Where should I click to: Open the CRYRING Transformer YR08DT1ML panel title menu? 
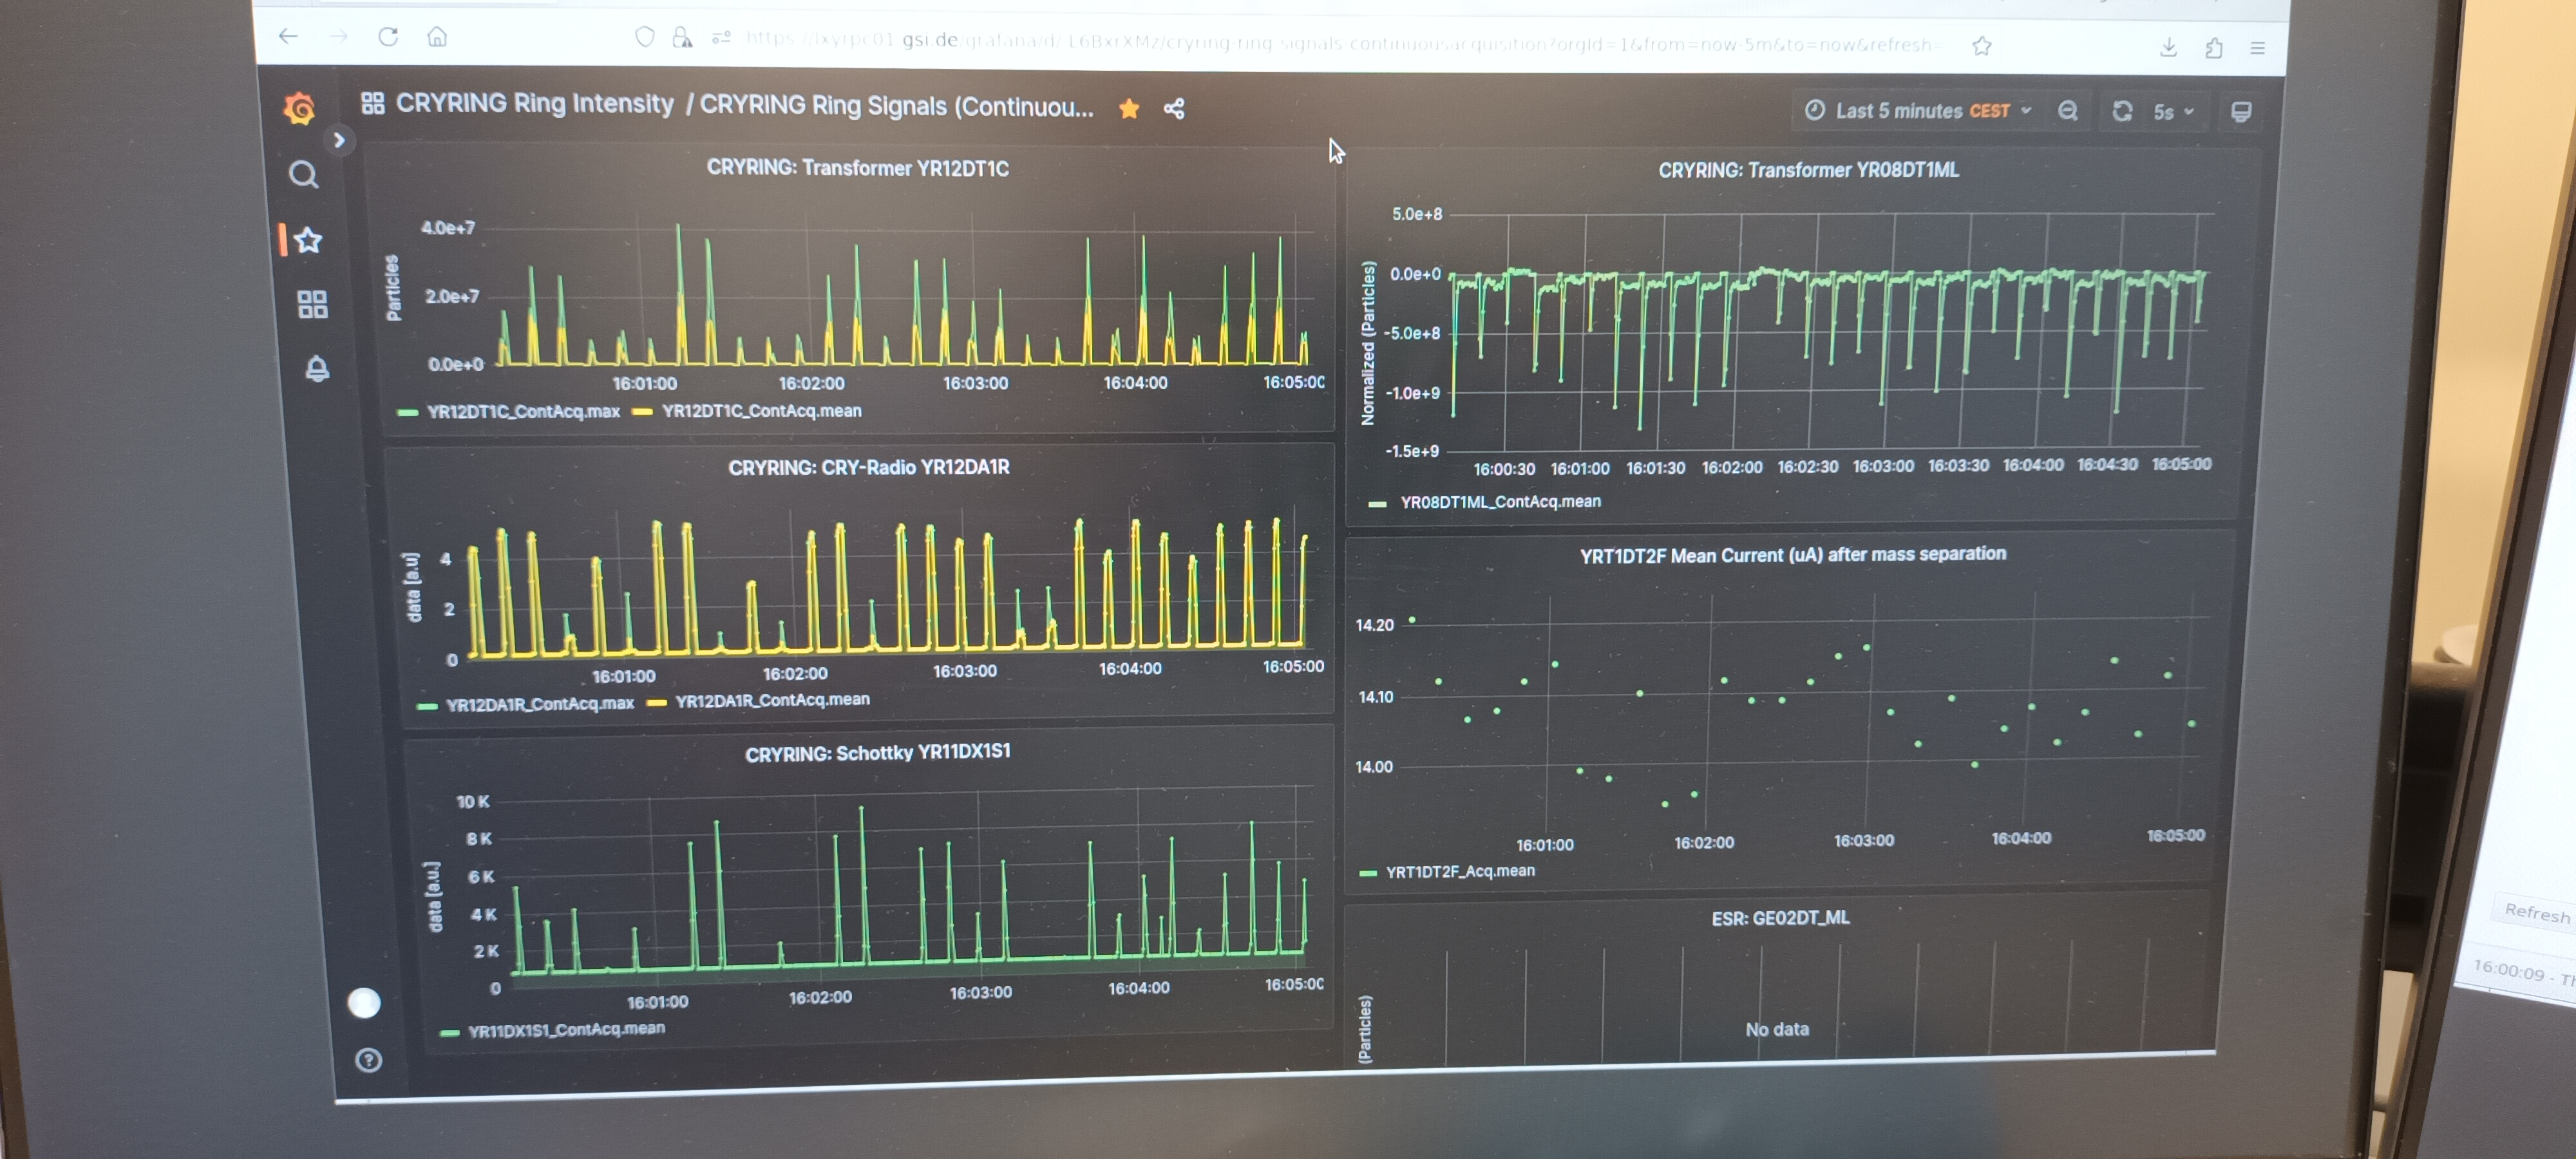click(x=1807, y=170)
